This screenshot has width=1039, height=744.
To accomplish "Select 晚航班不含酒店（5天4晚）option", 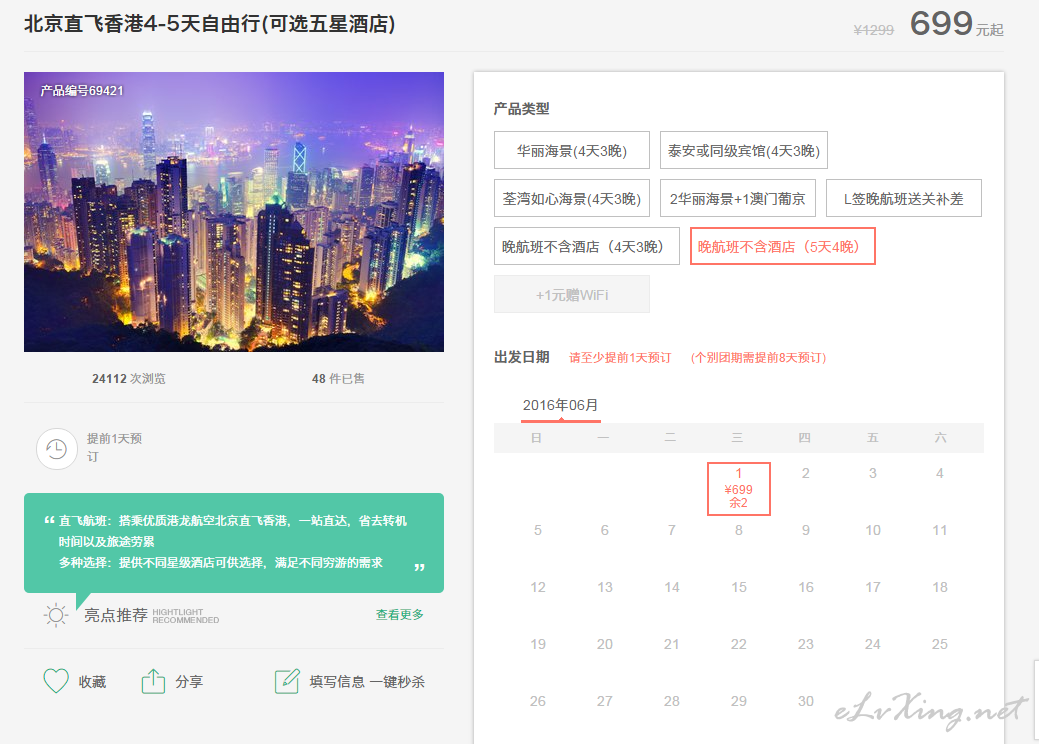I will pos(783,246).
